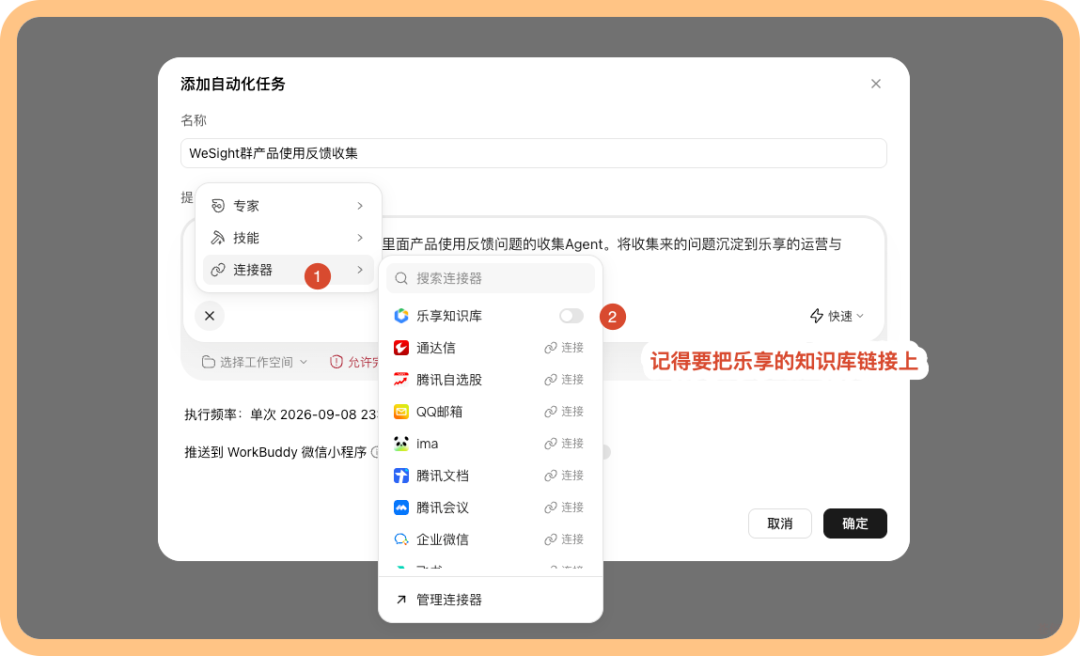
Task: Click the 腾讯文档 icon
Action: coord(401,475)
